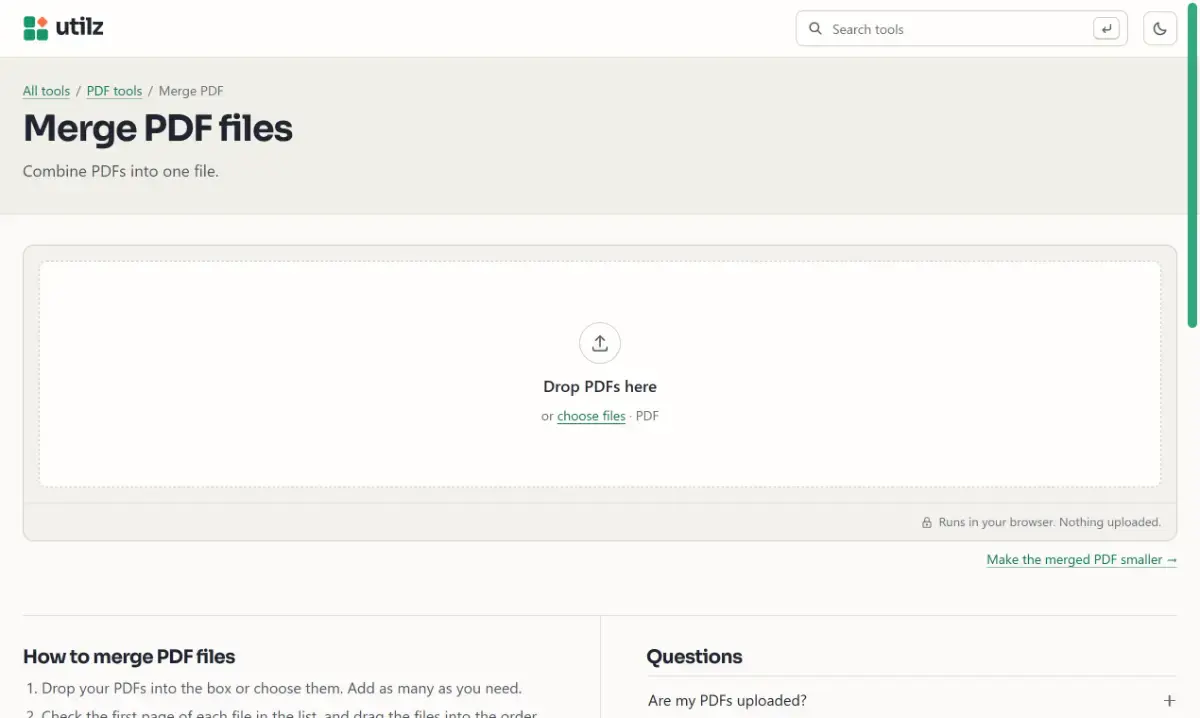
Task: Click the enter key icon in search
Action: point(1106,29)
